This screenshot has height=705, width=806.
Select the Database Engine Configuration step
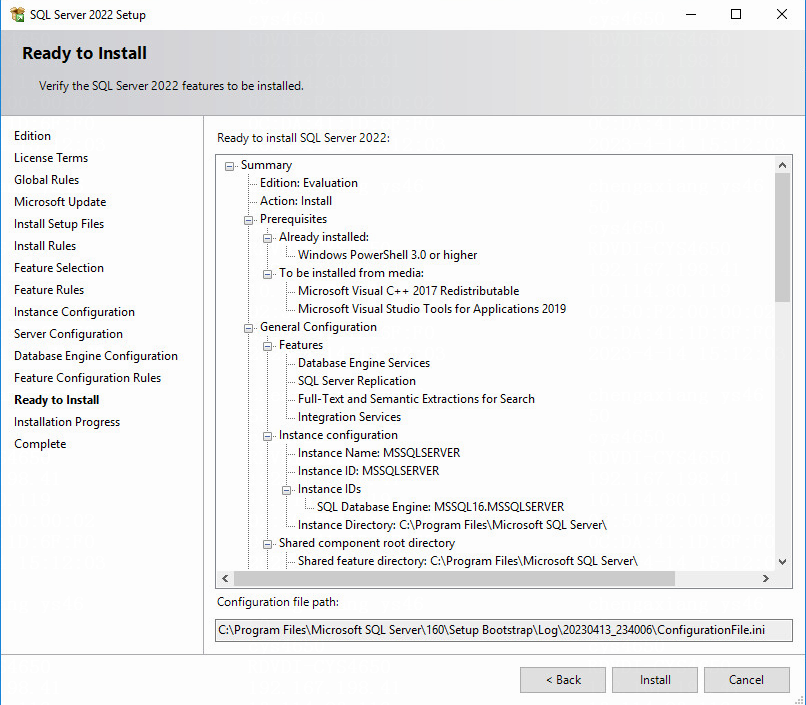coord(96,356)
